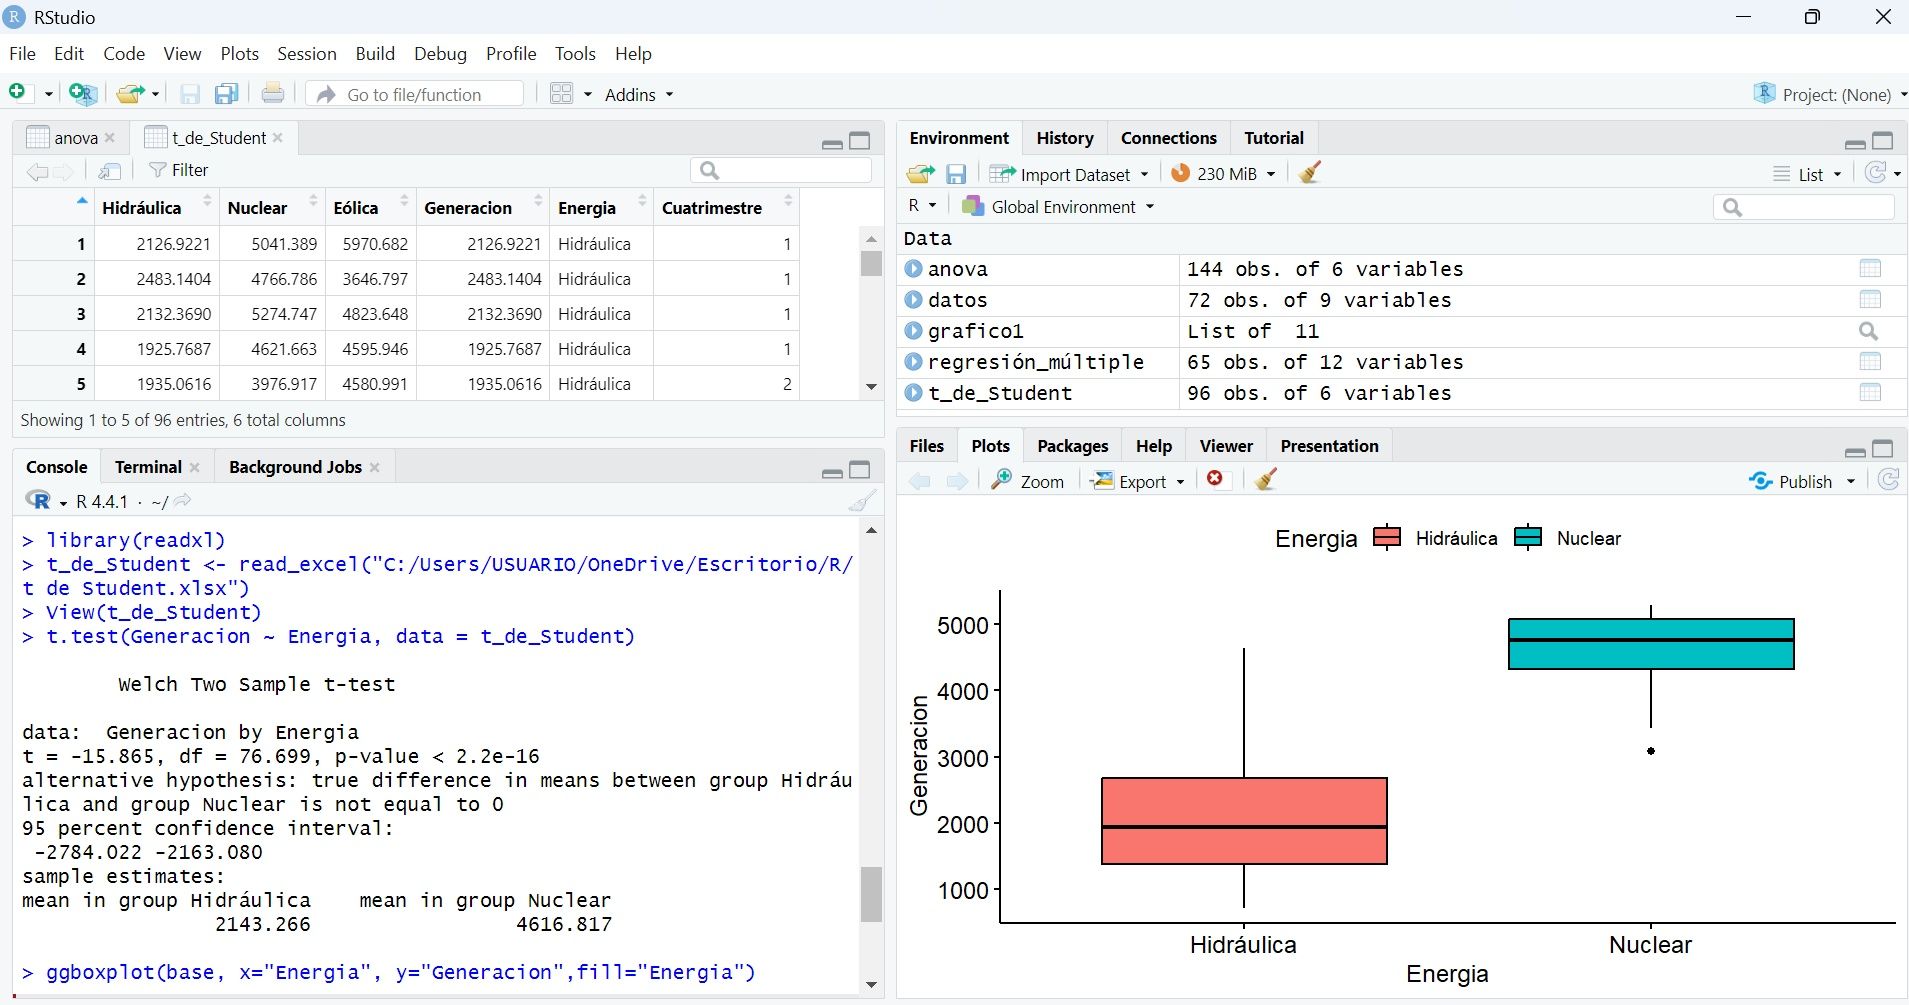This screenshot has height=1005, width=1909.
Task: Click console vertical scrollbar thumb
Action: tap(871, 894)
